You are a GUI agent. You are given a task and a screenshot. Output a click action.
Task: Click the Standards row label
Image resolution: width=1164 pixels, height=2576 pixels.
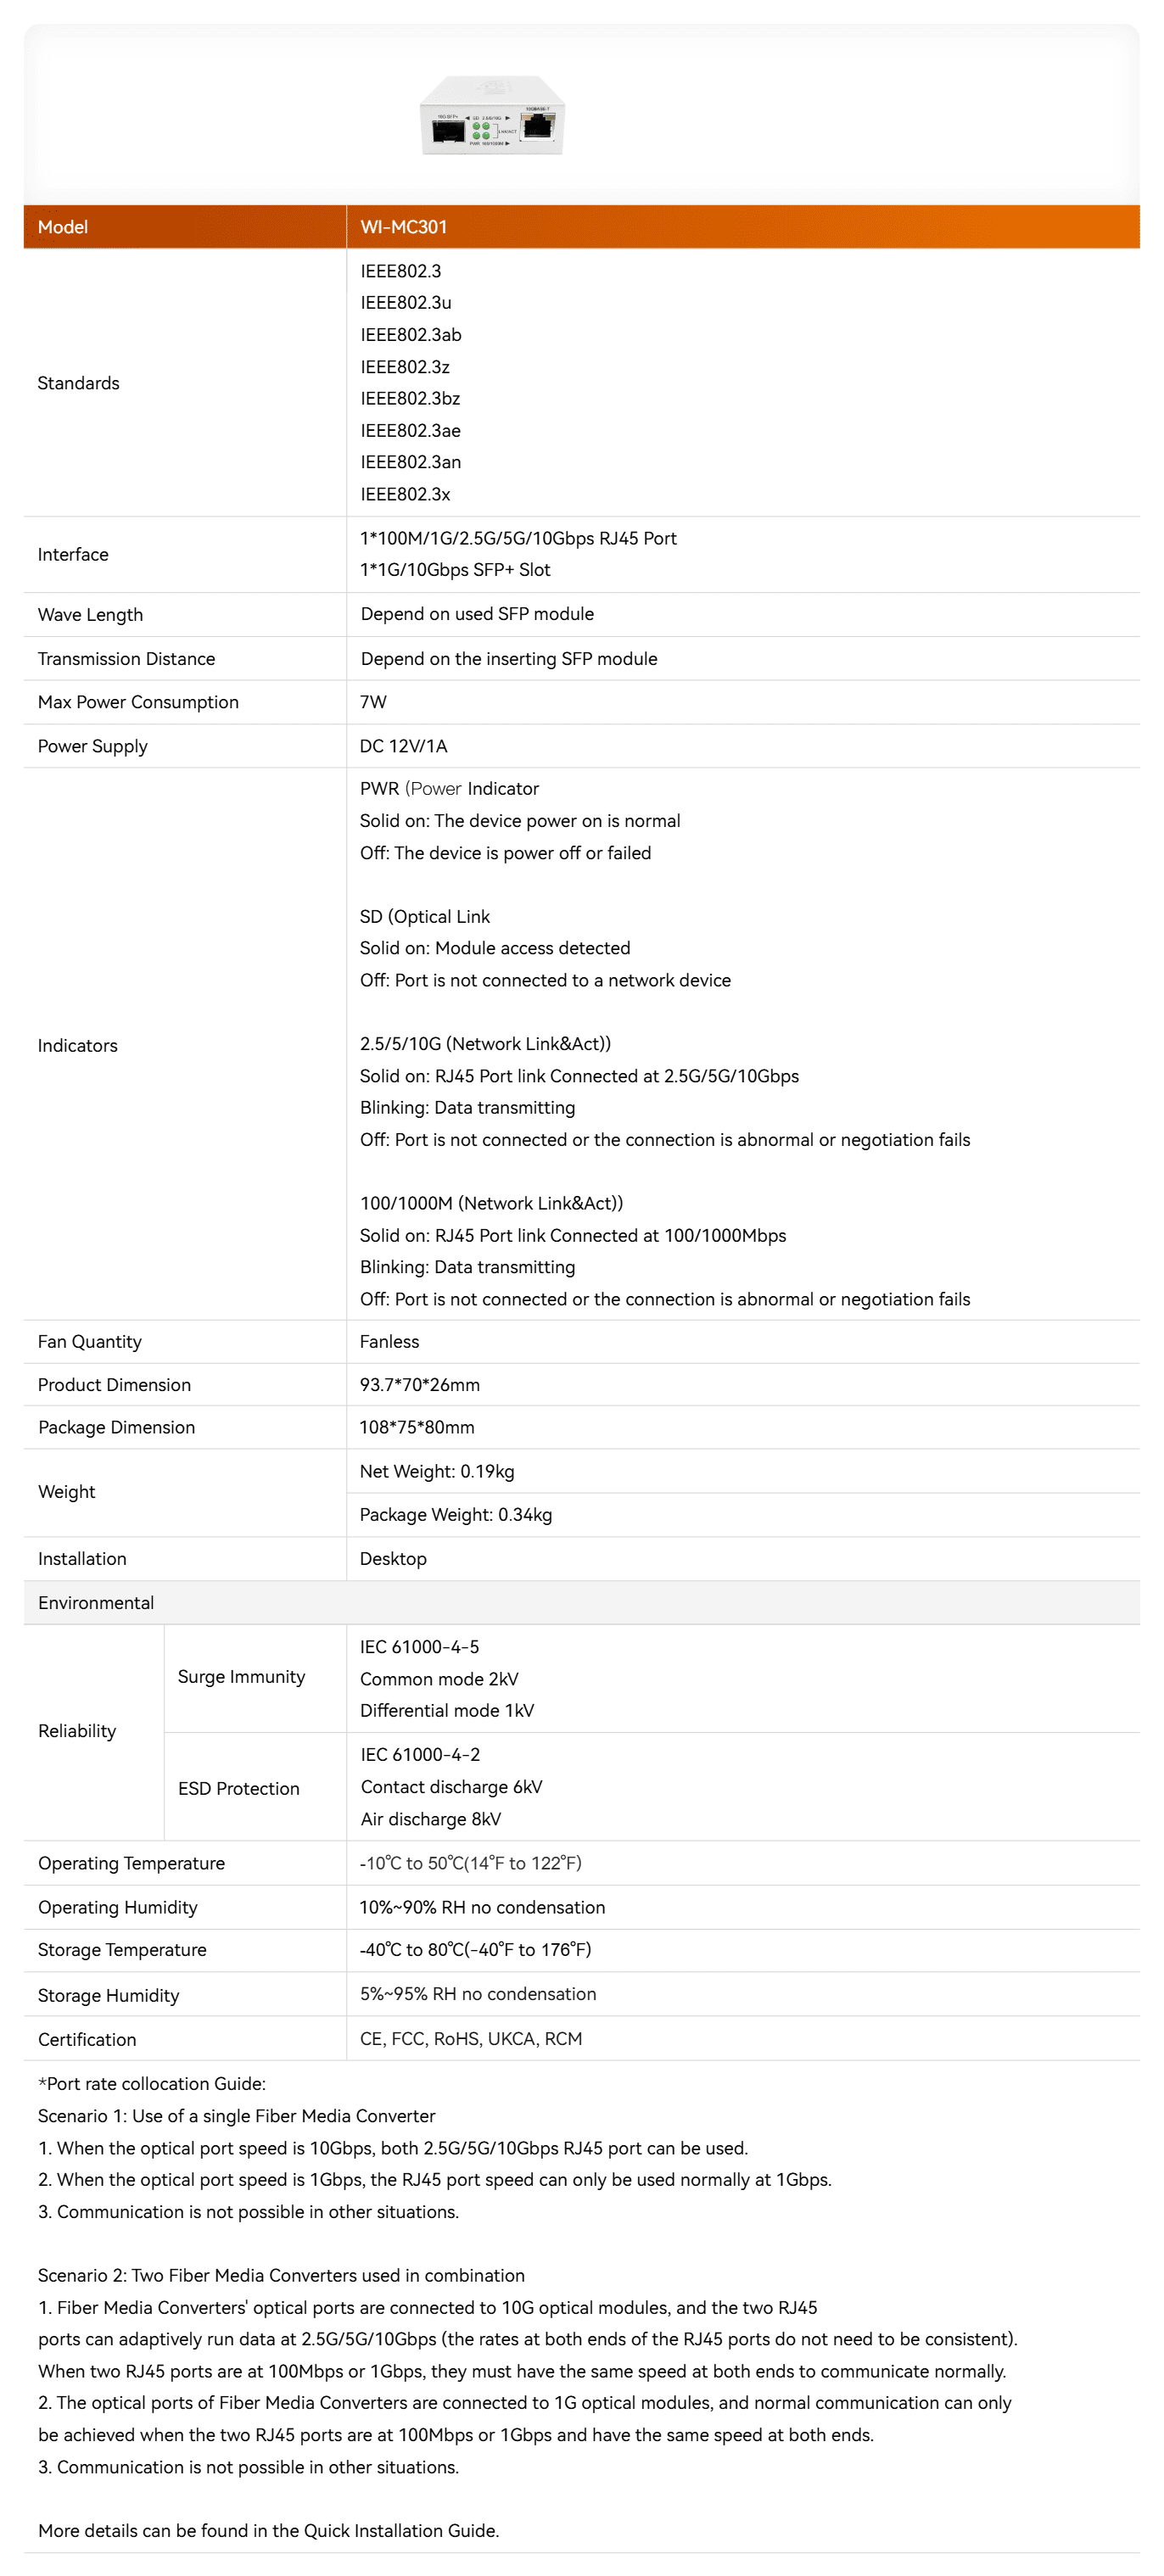tap(78, 383)
